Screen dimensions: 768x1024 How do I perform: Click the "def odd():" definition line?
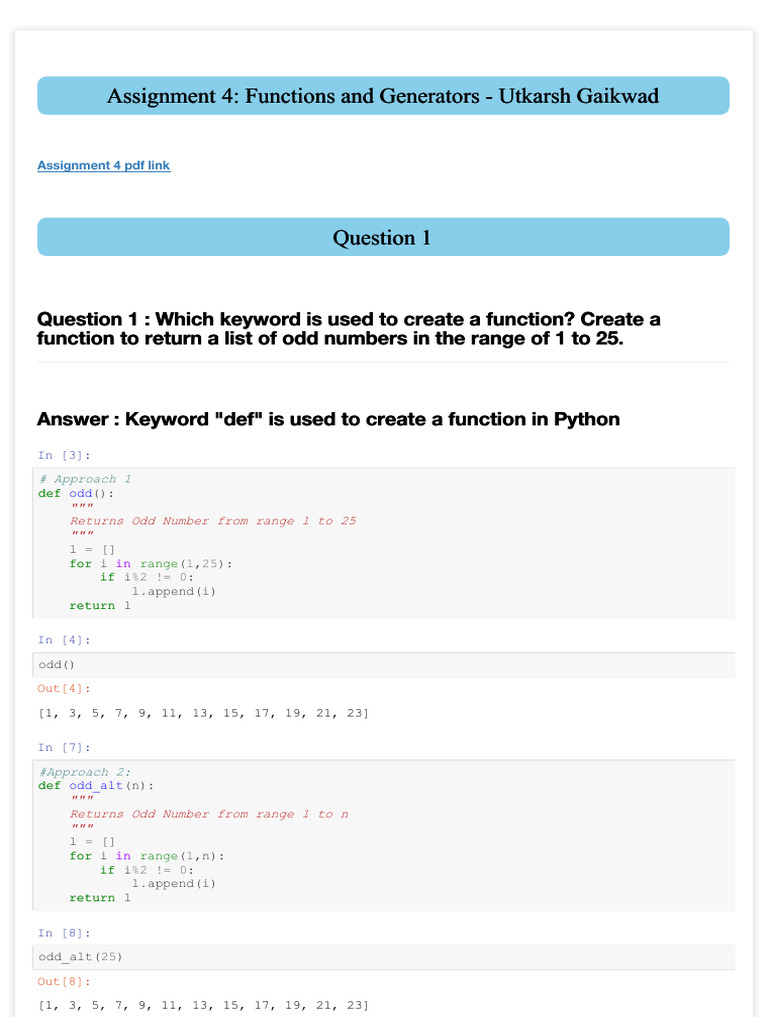tap(76, 493)
